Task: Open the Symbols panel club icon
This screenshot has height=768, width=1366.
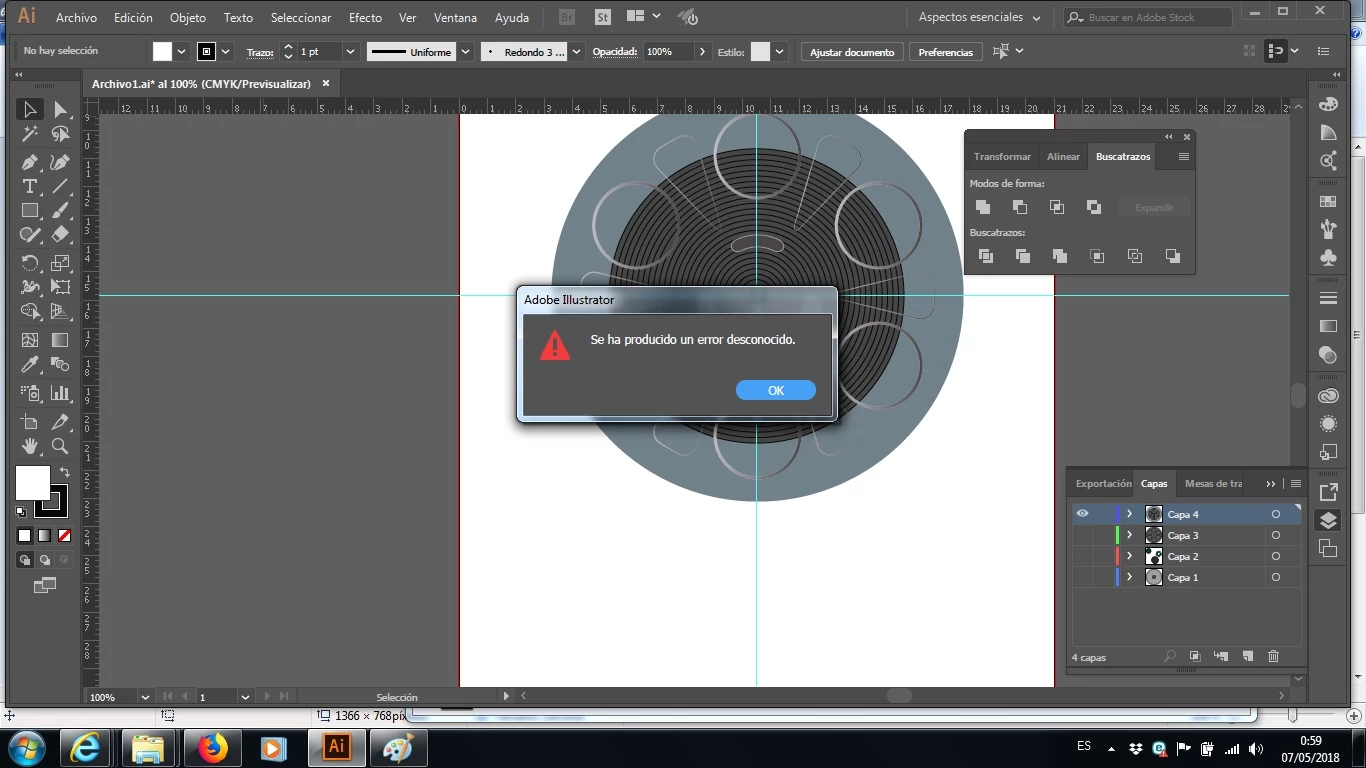Action: point(1328,258)
